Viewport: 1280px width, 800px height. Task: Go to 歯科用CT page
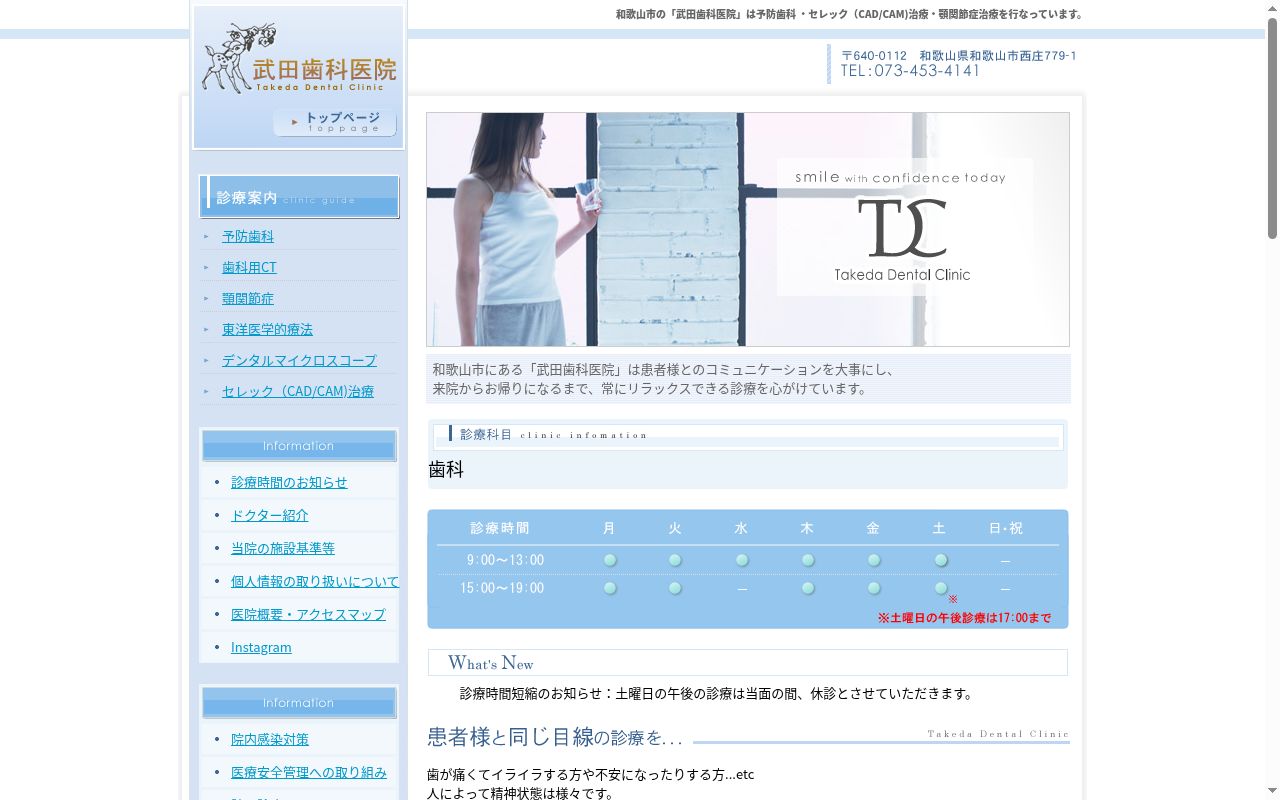(x=249, y=267)
